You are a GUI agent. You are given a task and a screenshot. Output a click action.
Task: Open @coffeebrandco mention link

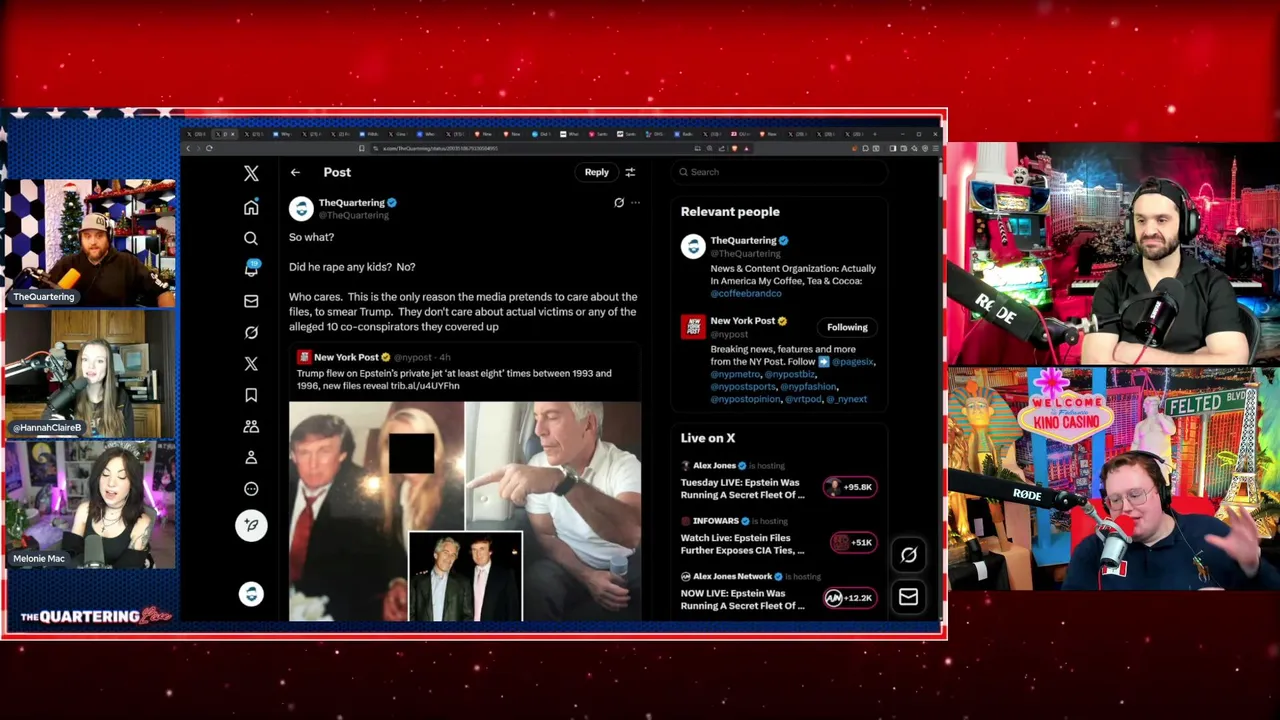tap(745, 294)
